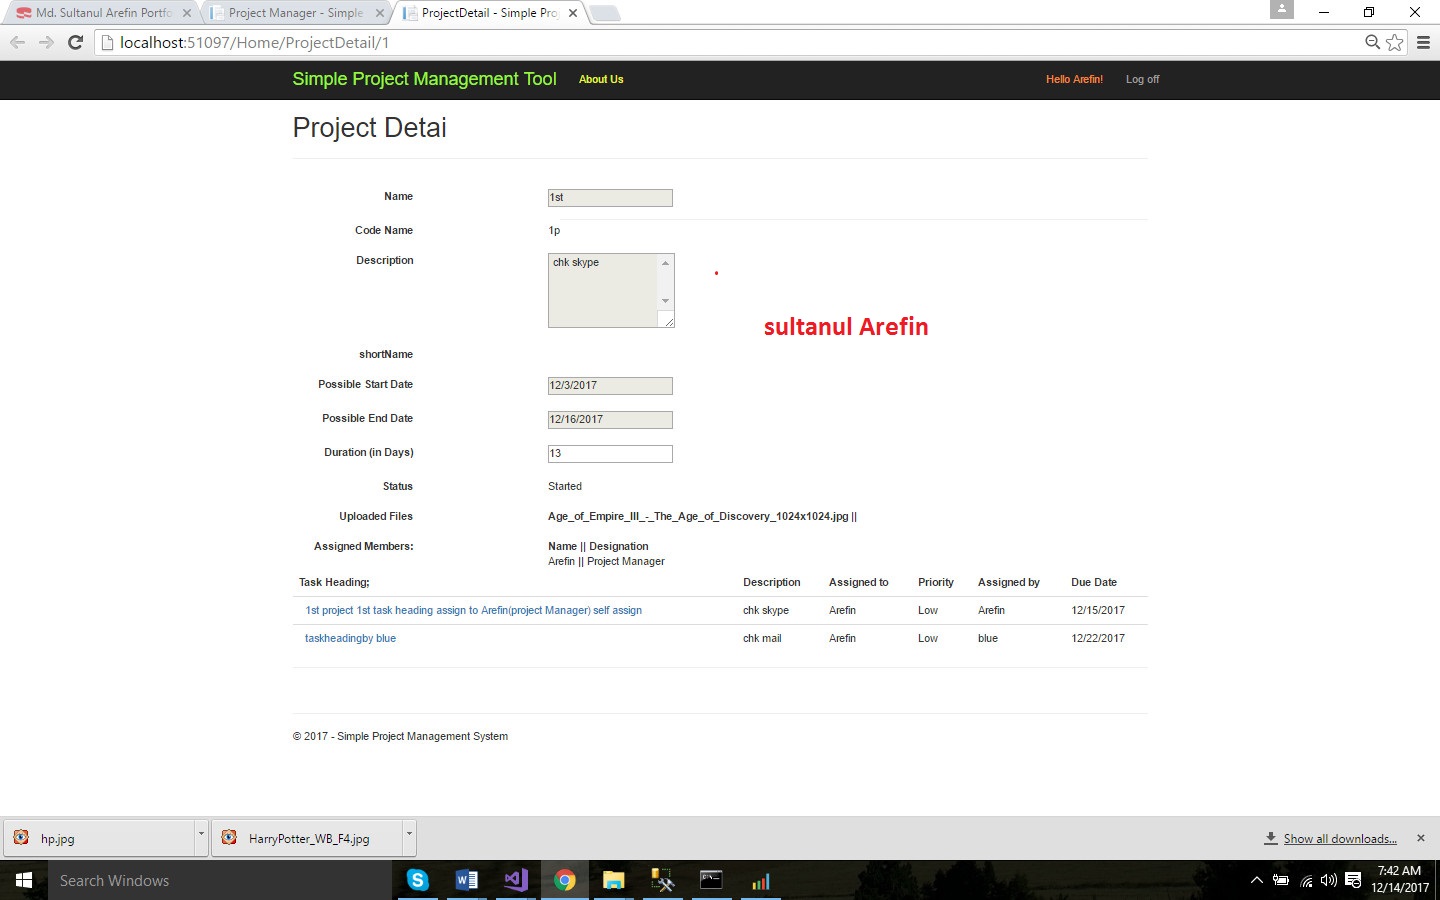Open Visual Studio from the taskbar
The image size is (1440, 900).
[x=516, y=880]
